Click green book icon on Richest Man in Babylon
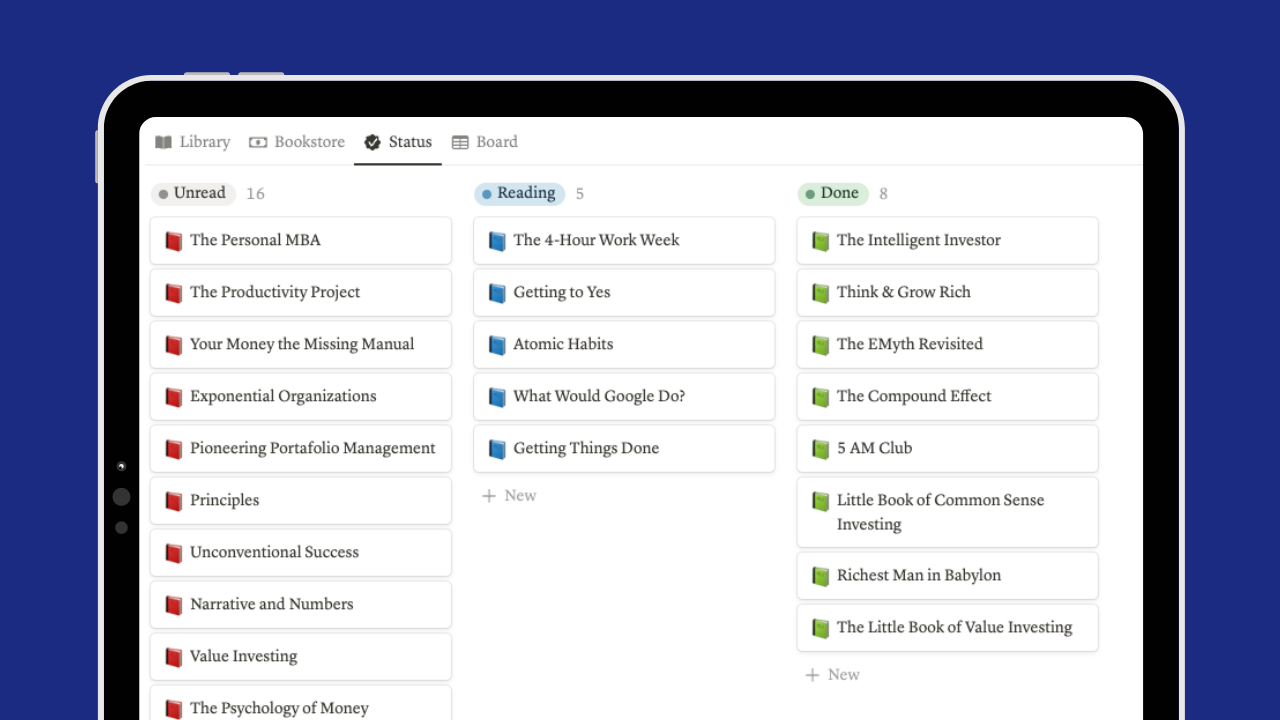 [x=821, y=576]
